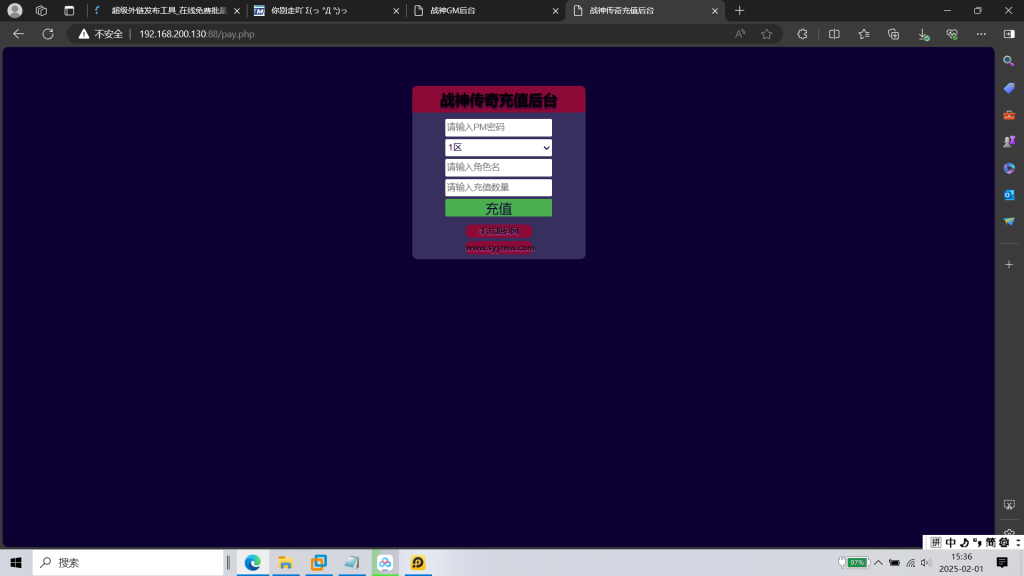Screen dimensions: 1024x576
Task: Click the browser extensions puzzle icon
Action: 802,33
